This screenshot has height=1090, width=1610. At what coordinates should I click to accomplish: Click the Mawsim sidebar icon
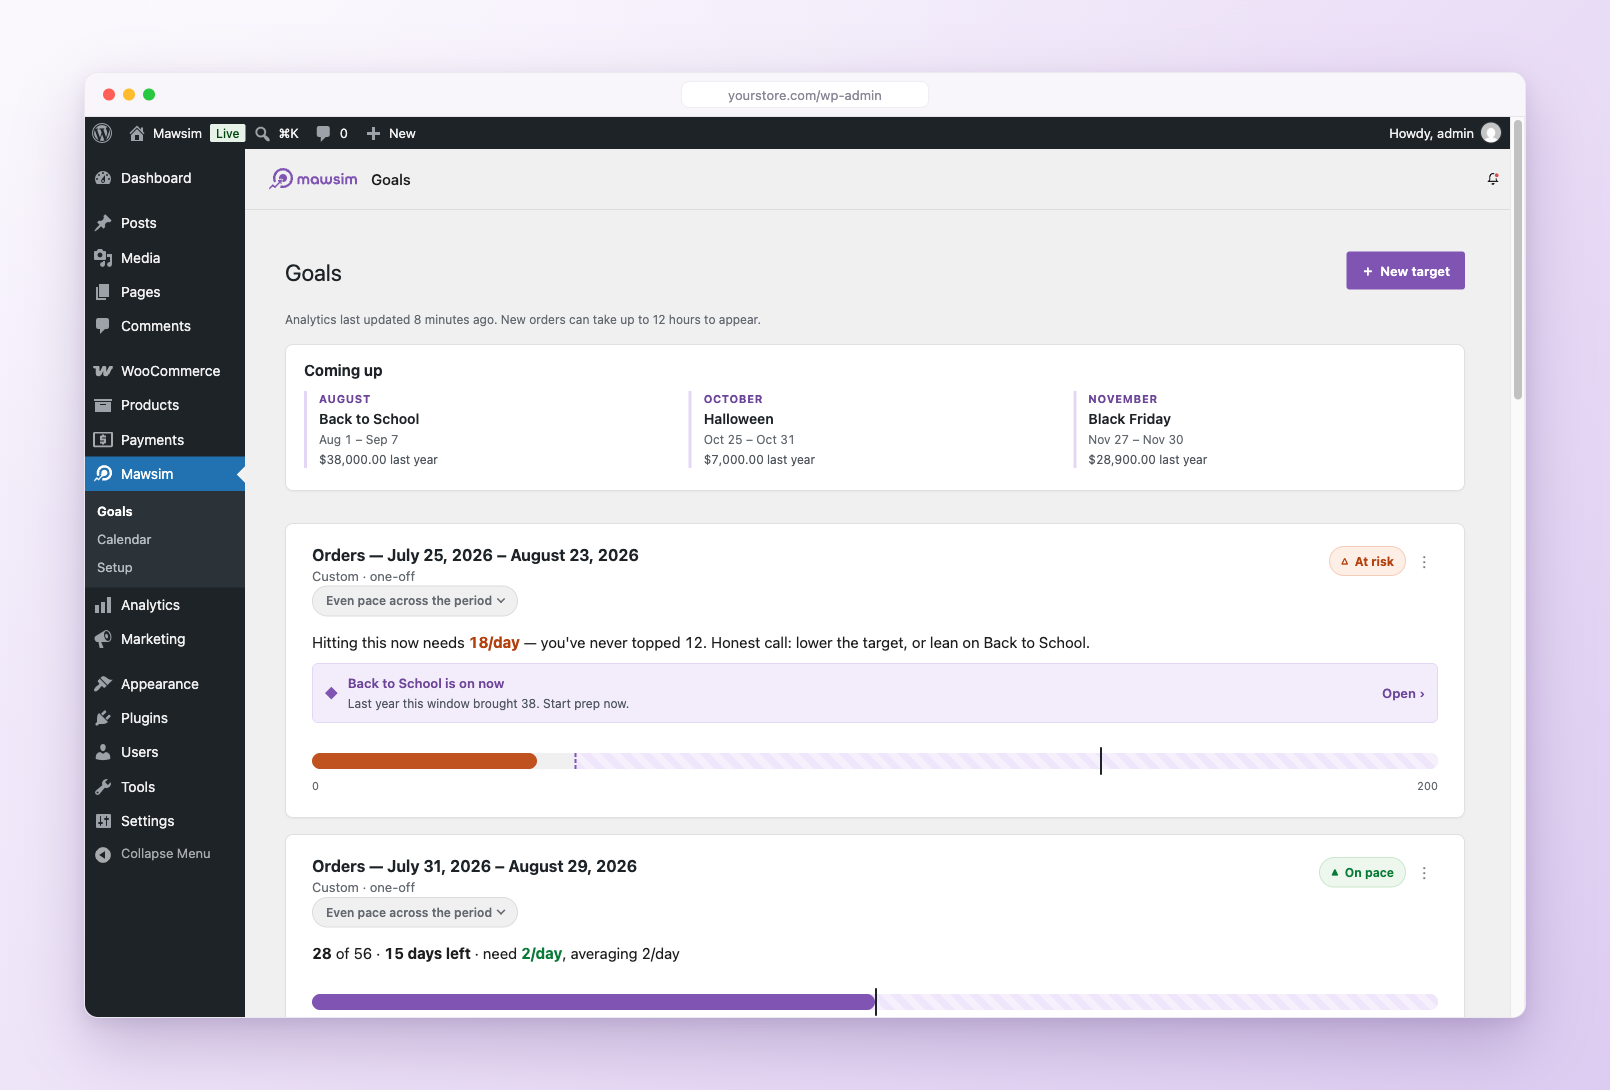103,474
